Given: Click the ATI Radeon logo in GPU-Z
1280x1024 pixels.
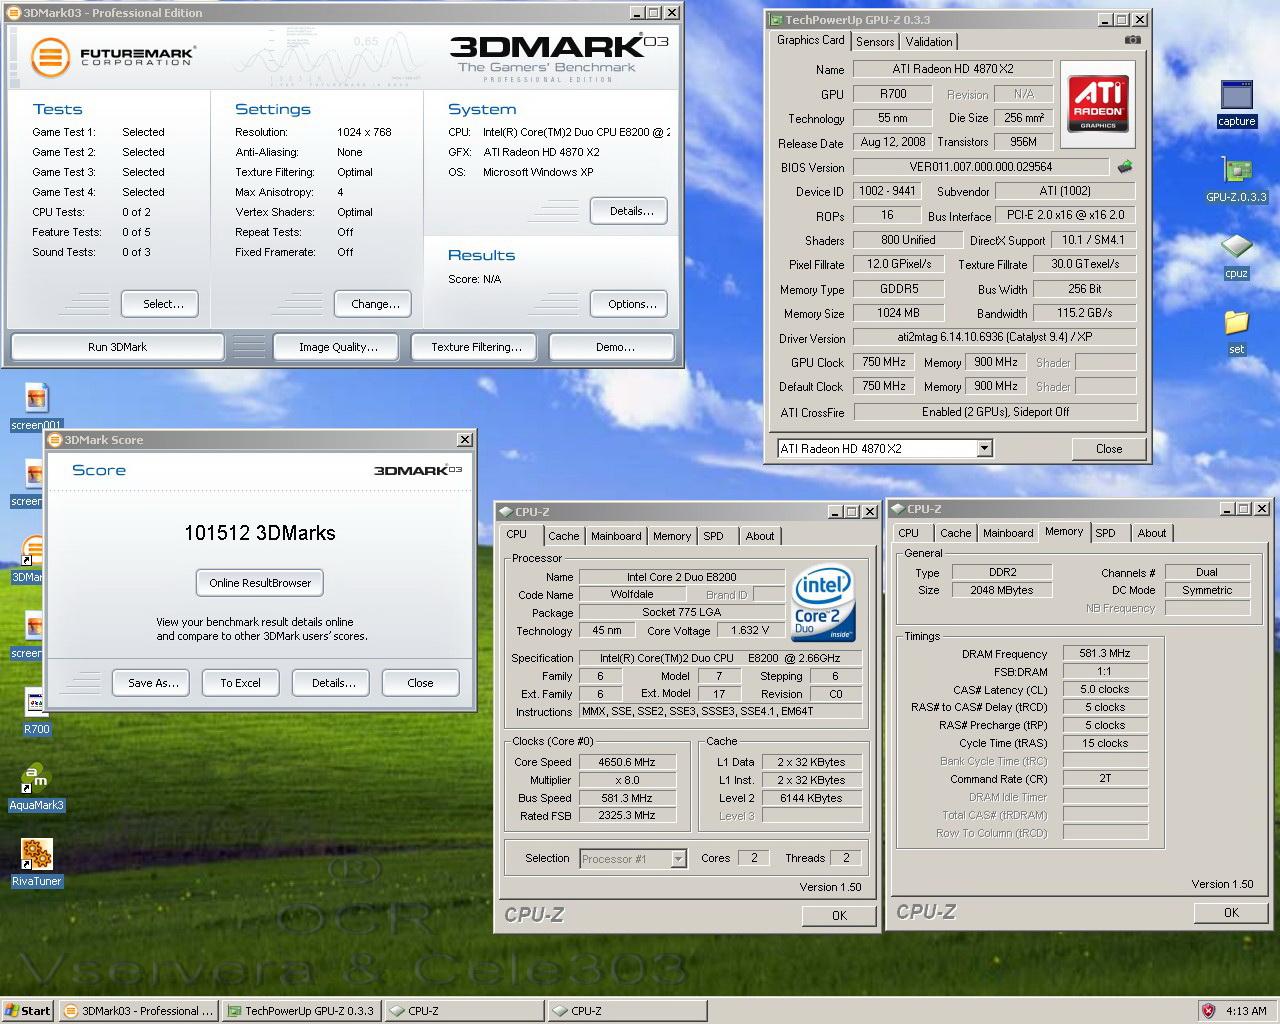Looking at the screenshot, I should click(1098, 104).
